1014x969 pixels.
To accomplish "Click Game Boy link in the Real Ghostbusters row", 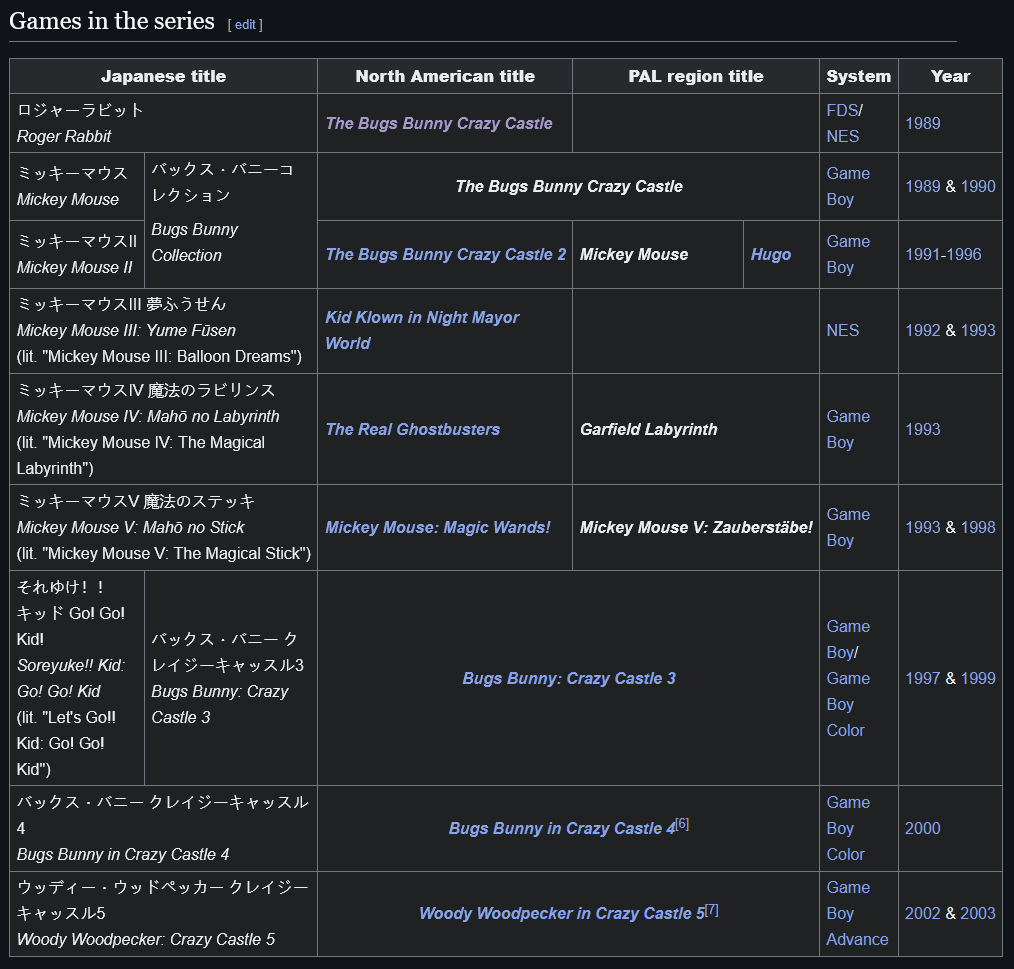I will tap(848, 429).
